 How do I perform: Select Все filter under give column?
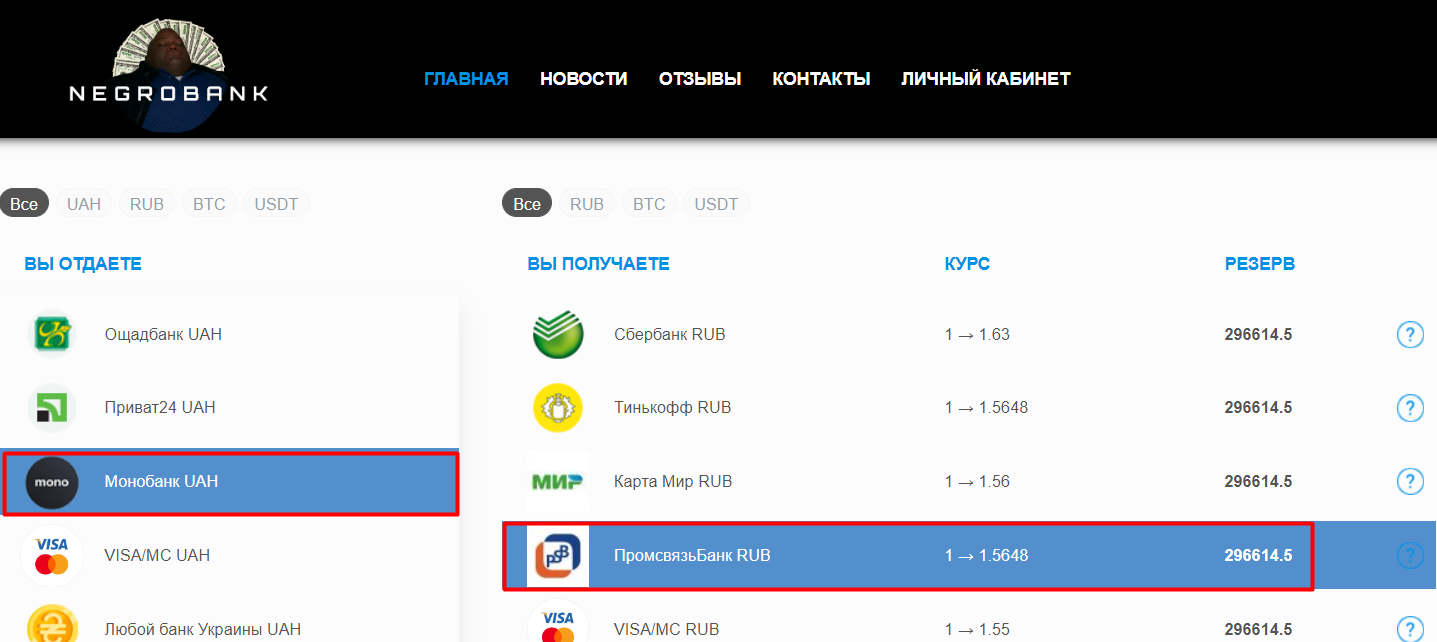pyautogui.click(x=24, y=204)
